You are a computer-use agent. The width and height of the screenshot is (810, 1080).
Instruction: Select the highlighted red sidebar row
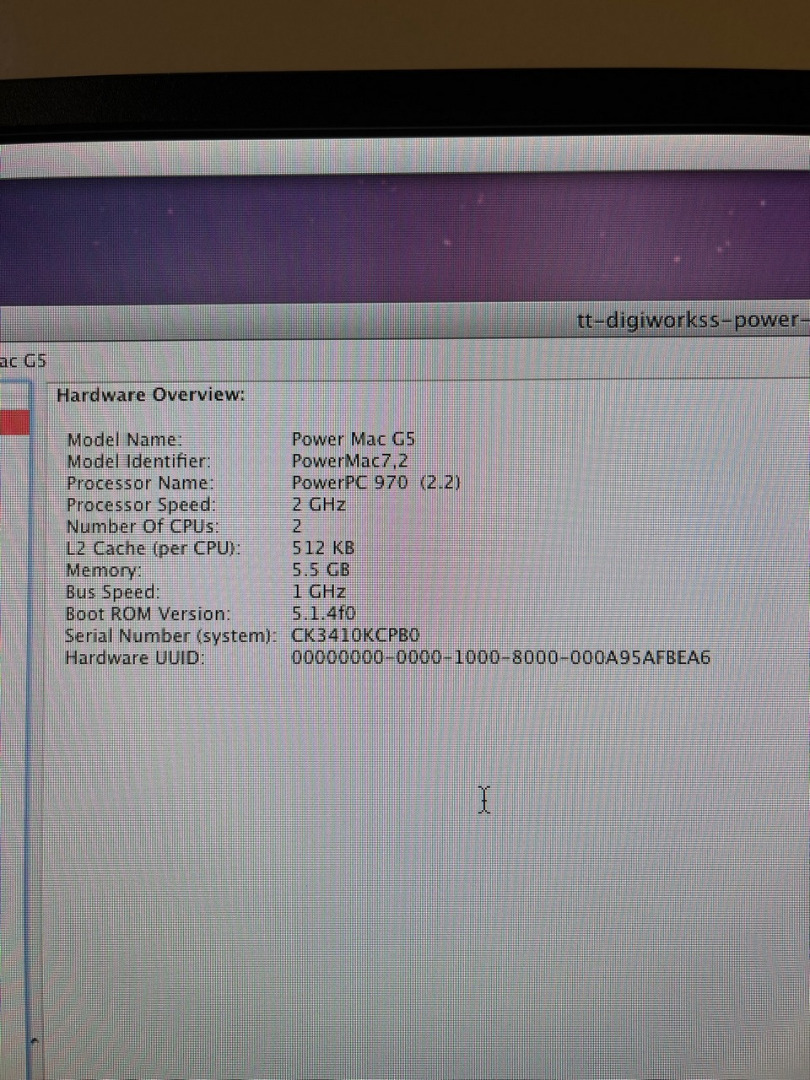click(14, 422)
